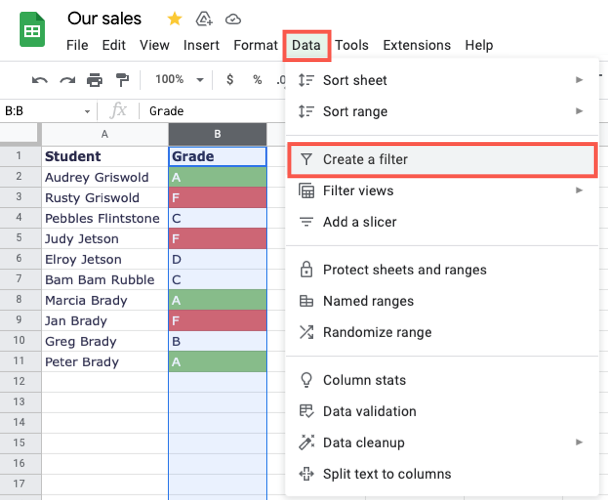Redo the last action

click(67, 80)
